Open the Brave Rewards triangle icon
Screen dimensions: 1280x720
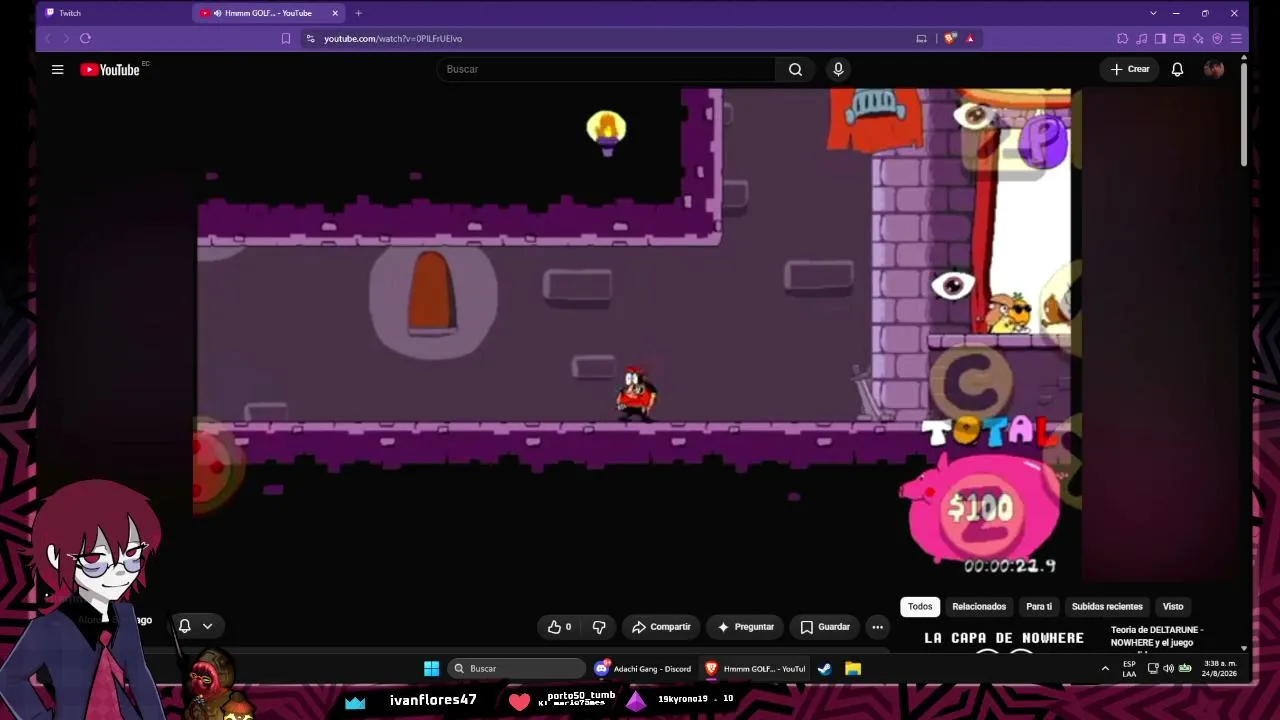pos(970,38)
